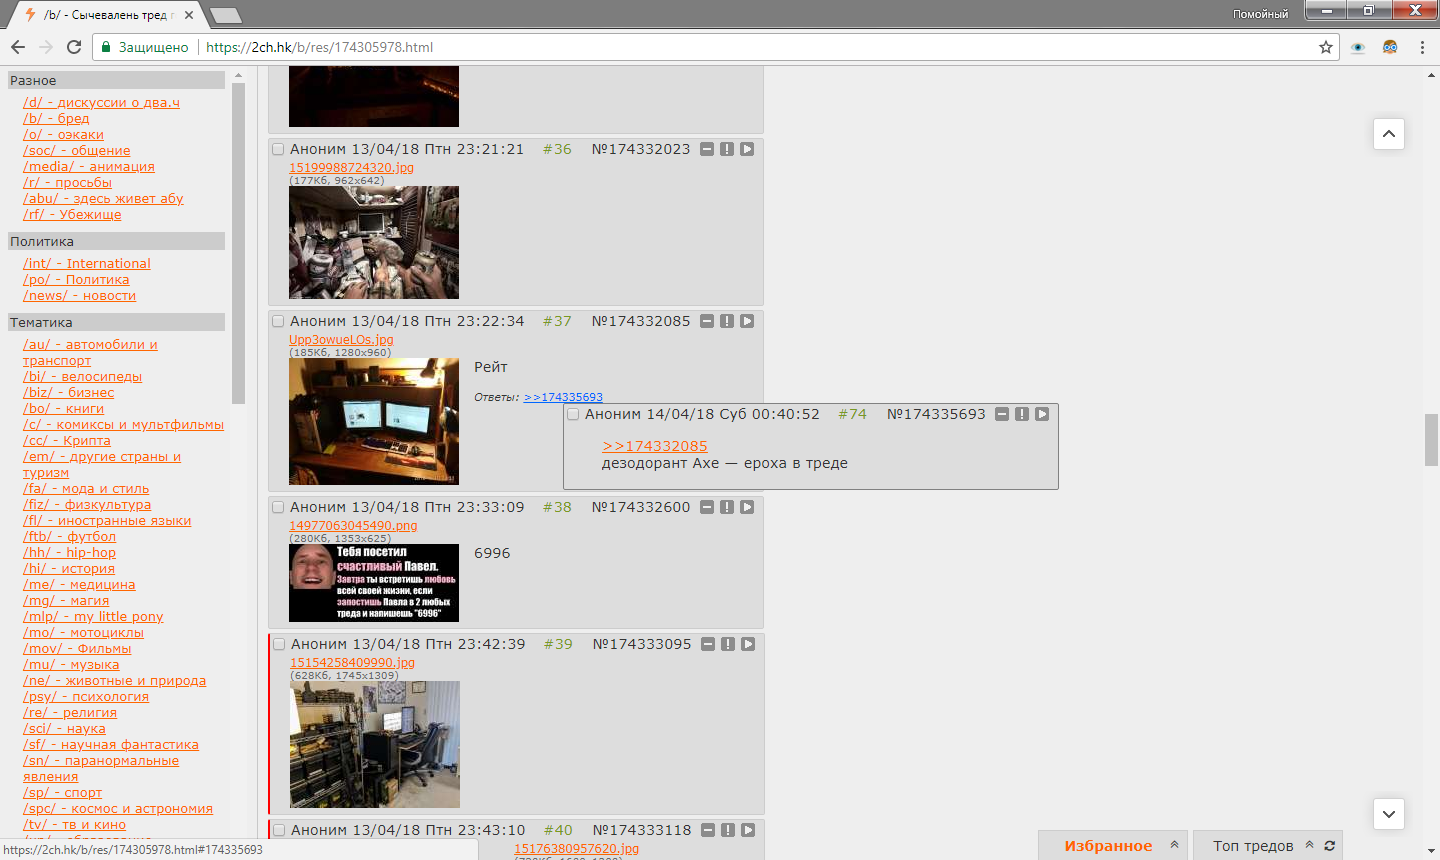Open the file link Upp3owueLOs.jpg

click(341, 339)
